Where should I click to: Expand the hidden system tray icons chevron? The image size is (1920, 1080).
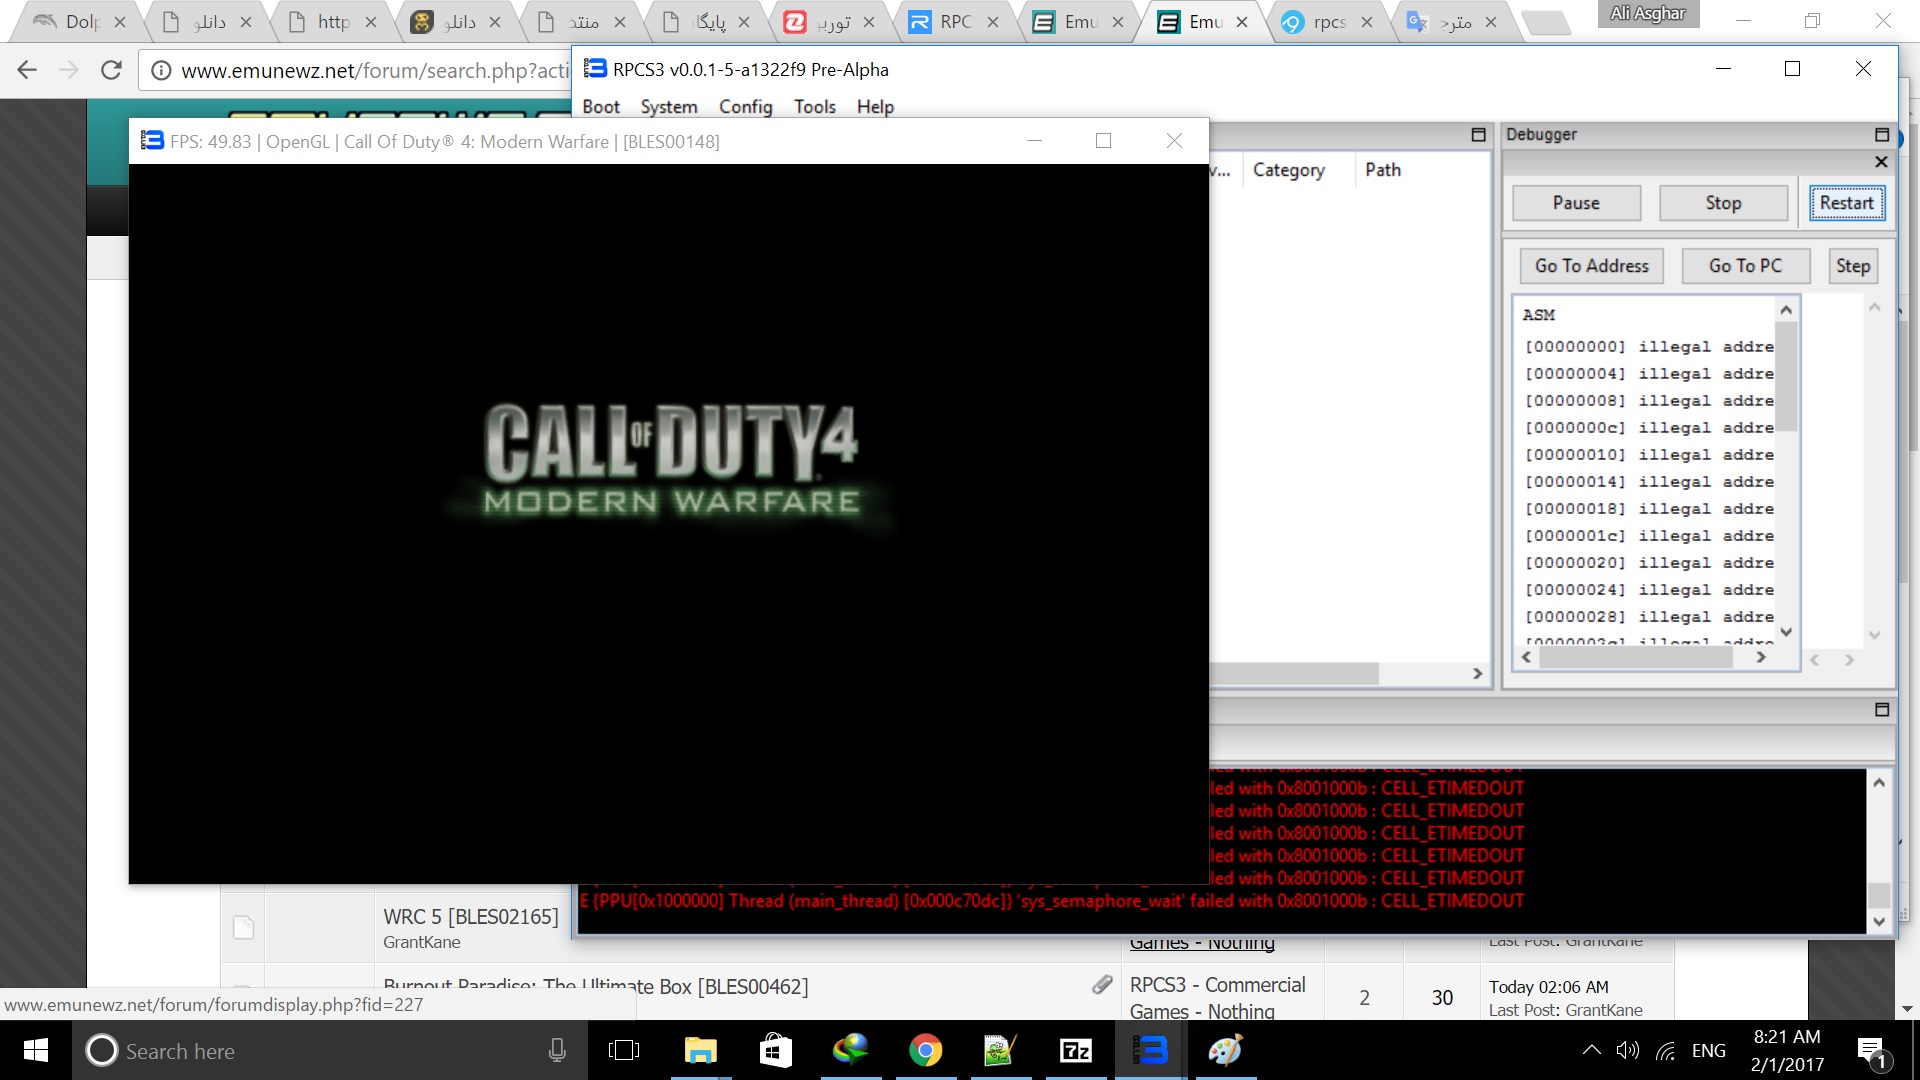(x=1591, y=1050)
